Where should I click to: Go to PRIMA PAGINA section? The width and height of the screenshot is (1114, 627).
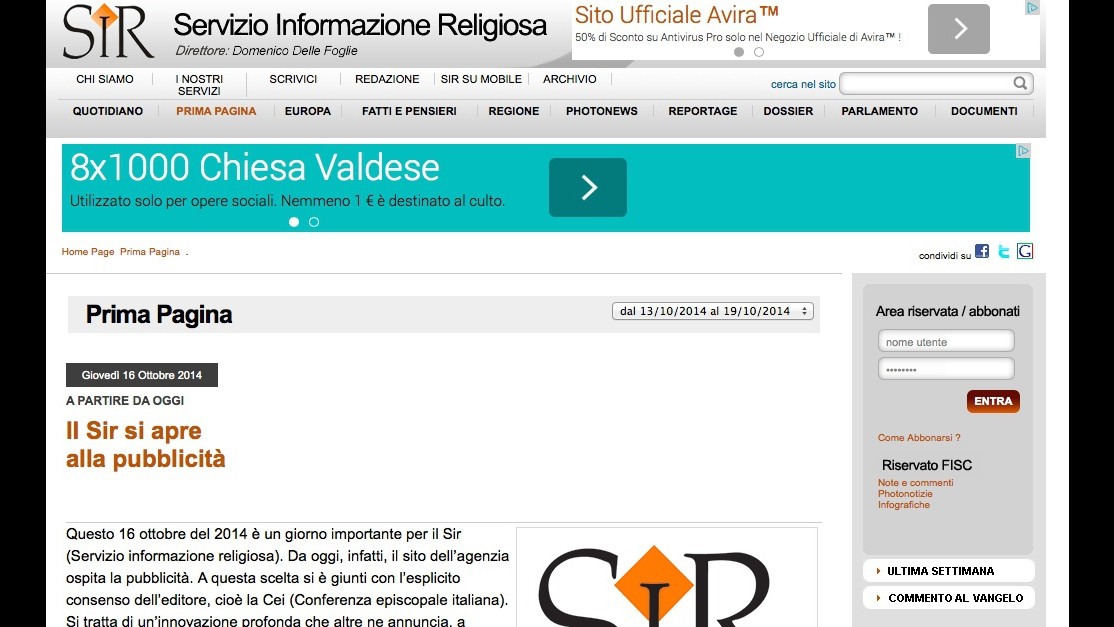(216, 111)
